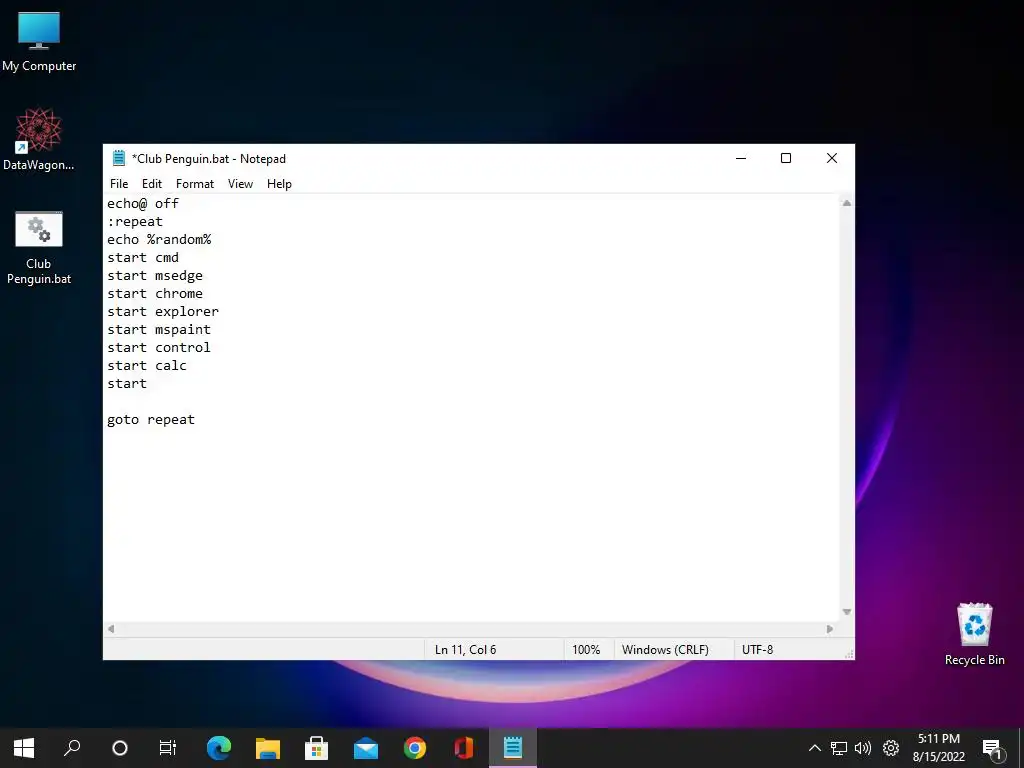The image size is (1024, 768).
Task: Maximize the Notepad window
Action: coord(786,158)
